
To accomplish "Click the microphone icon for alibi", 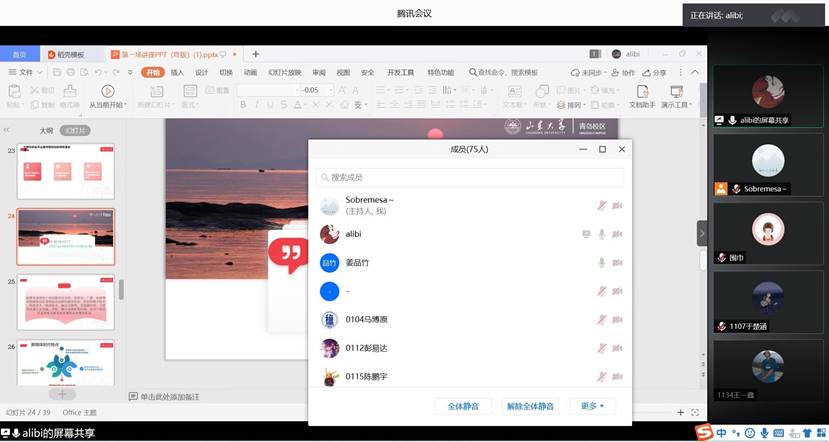I will [602, 234].
